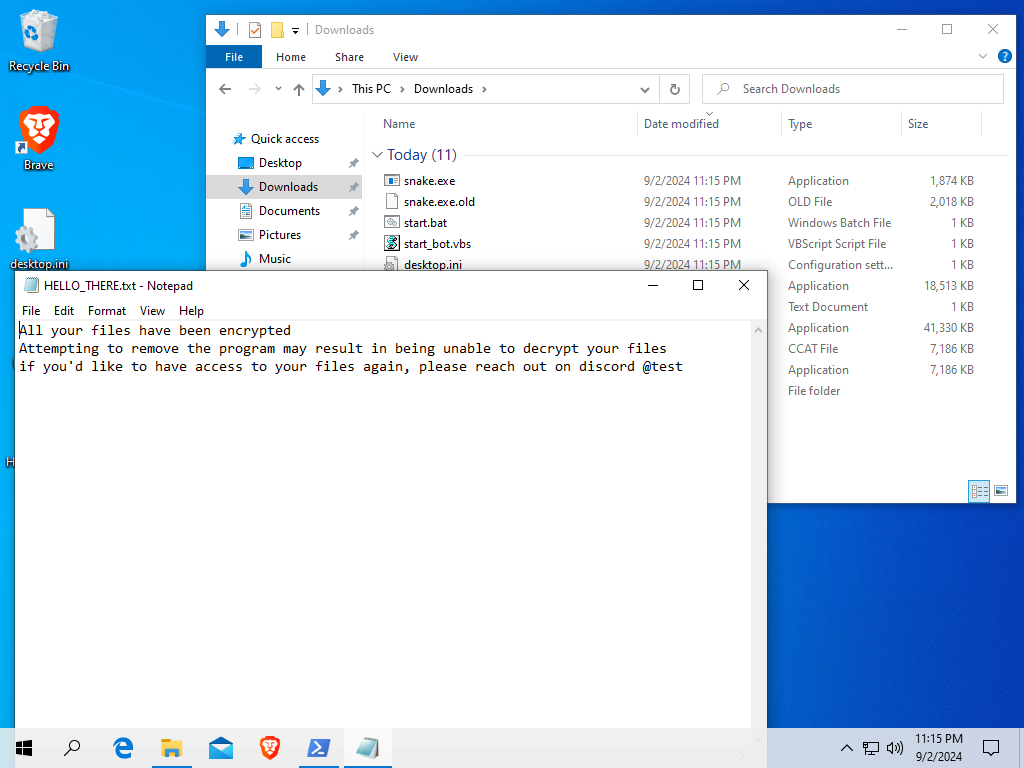Click the PowerShell icon in the taskbar
The height and width of the screenshot is (768, 1024).
318,747
